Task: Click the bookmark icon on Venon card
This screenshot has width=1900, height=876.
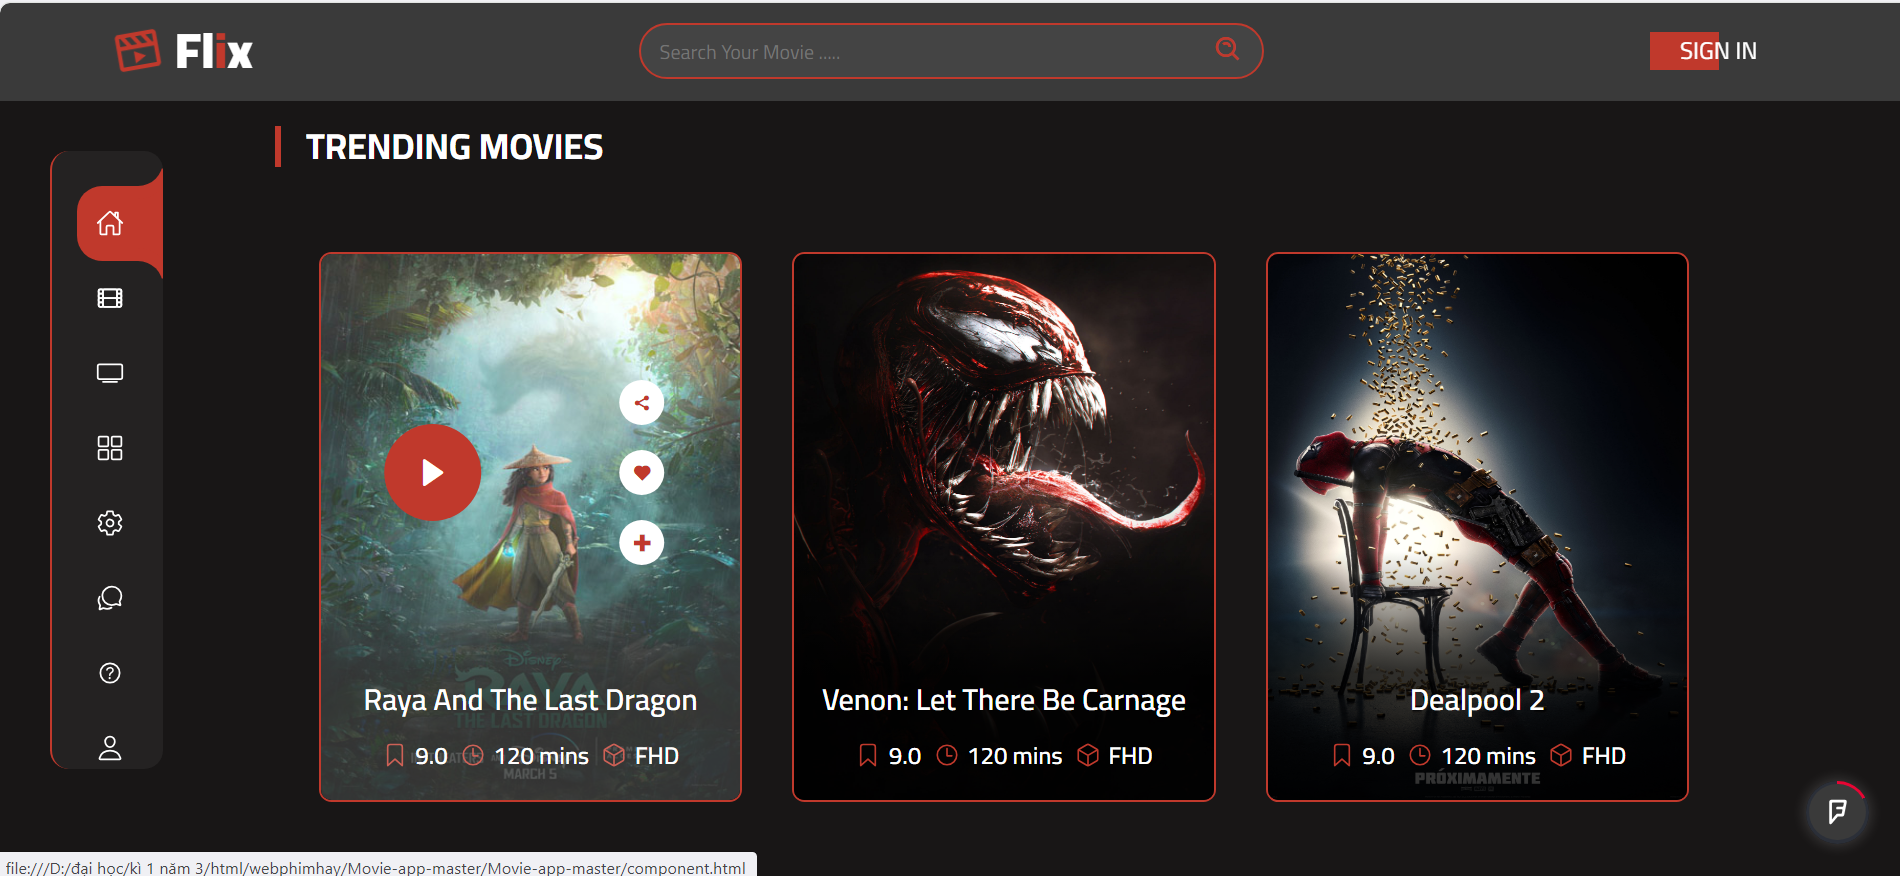Action: click(868, 756)
